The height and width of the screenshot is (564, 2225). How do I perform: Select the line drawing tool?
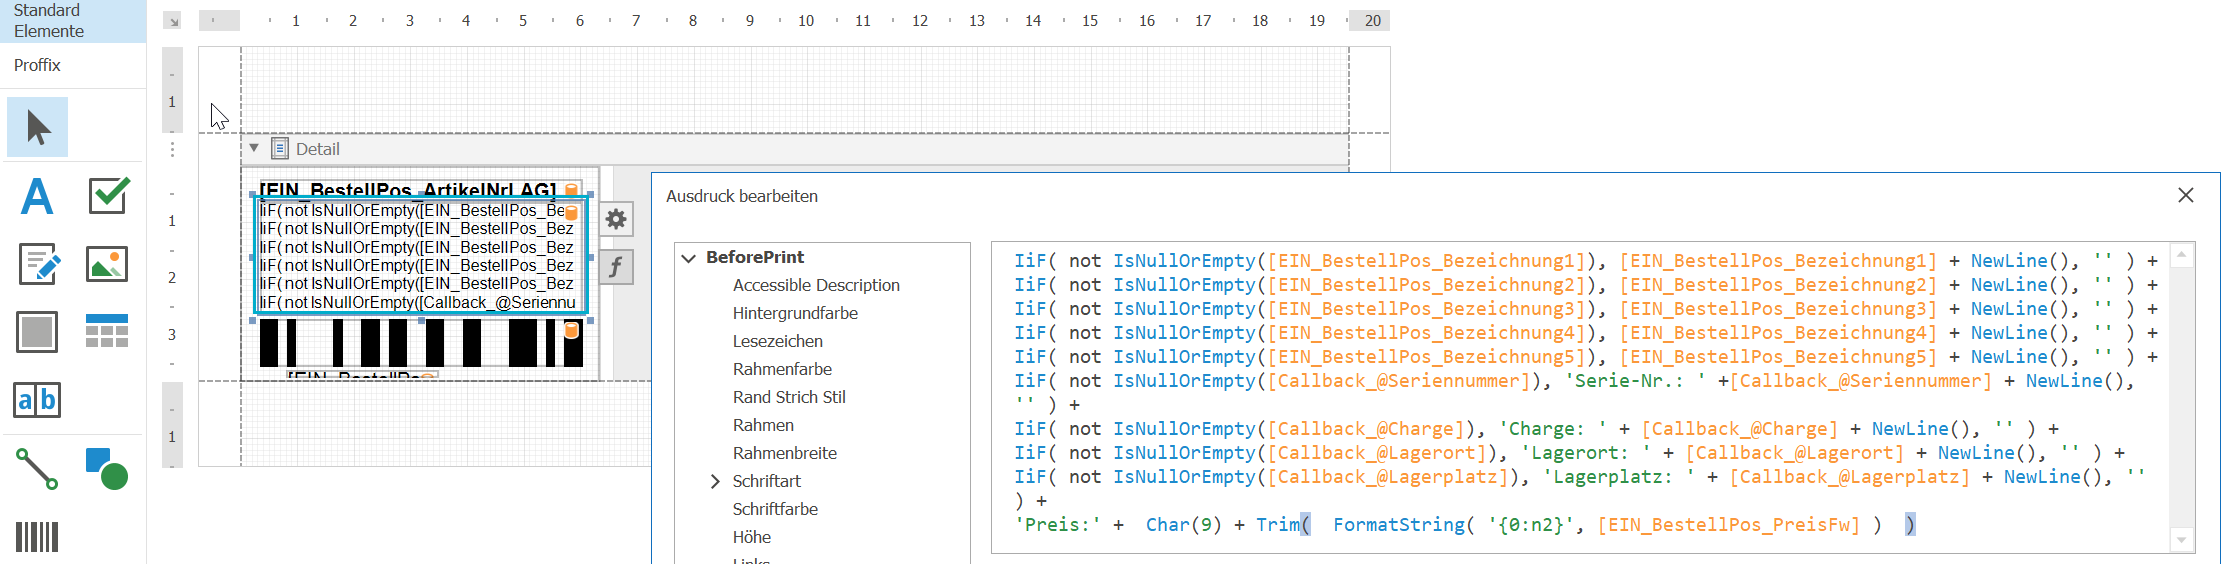[38, 468]
